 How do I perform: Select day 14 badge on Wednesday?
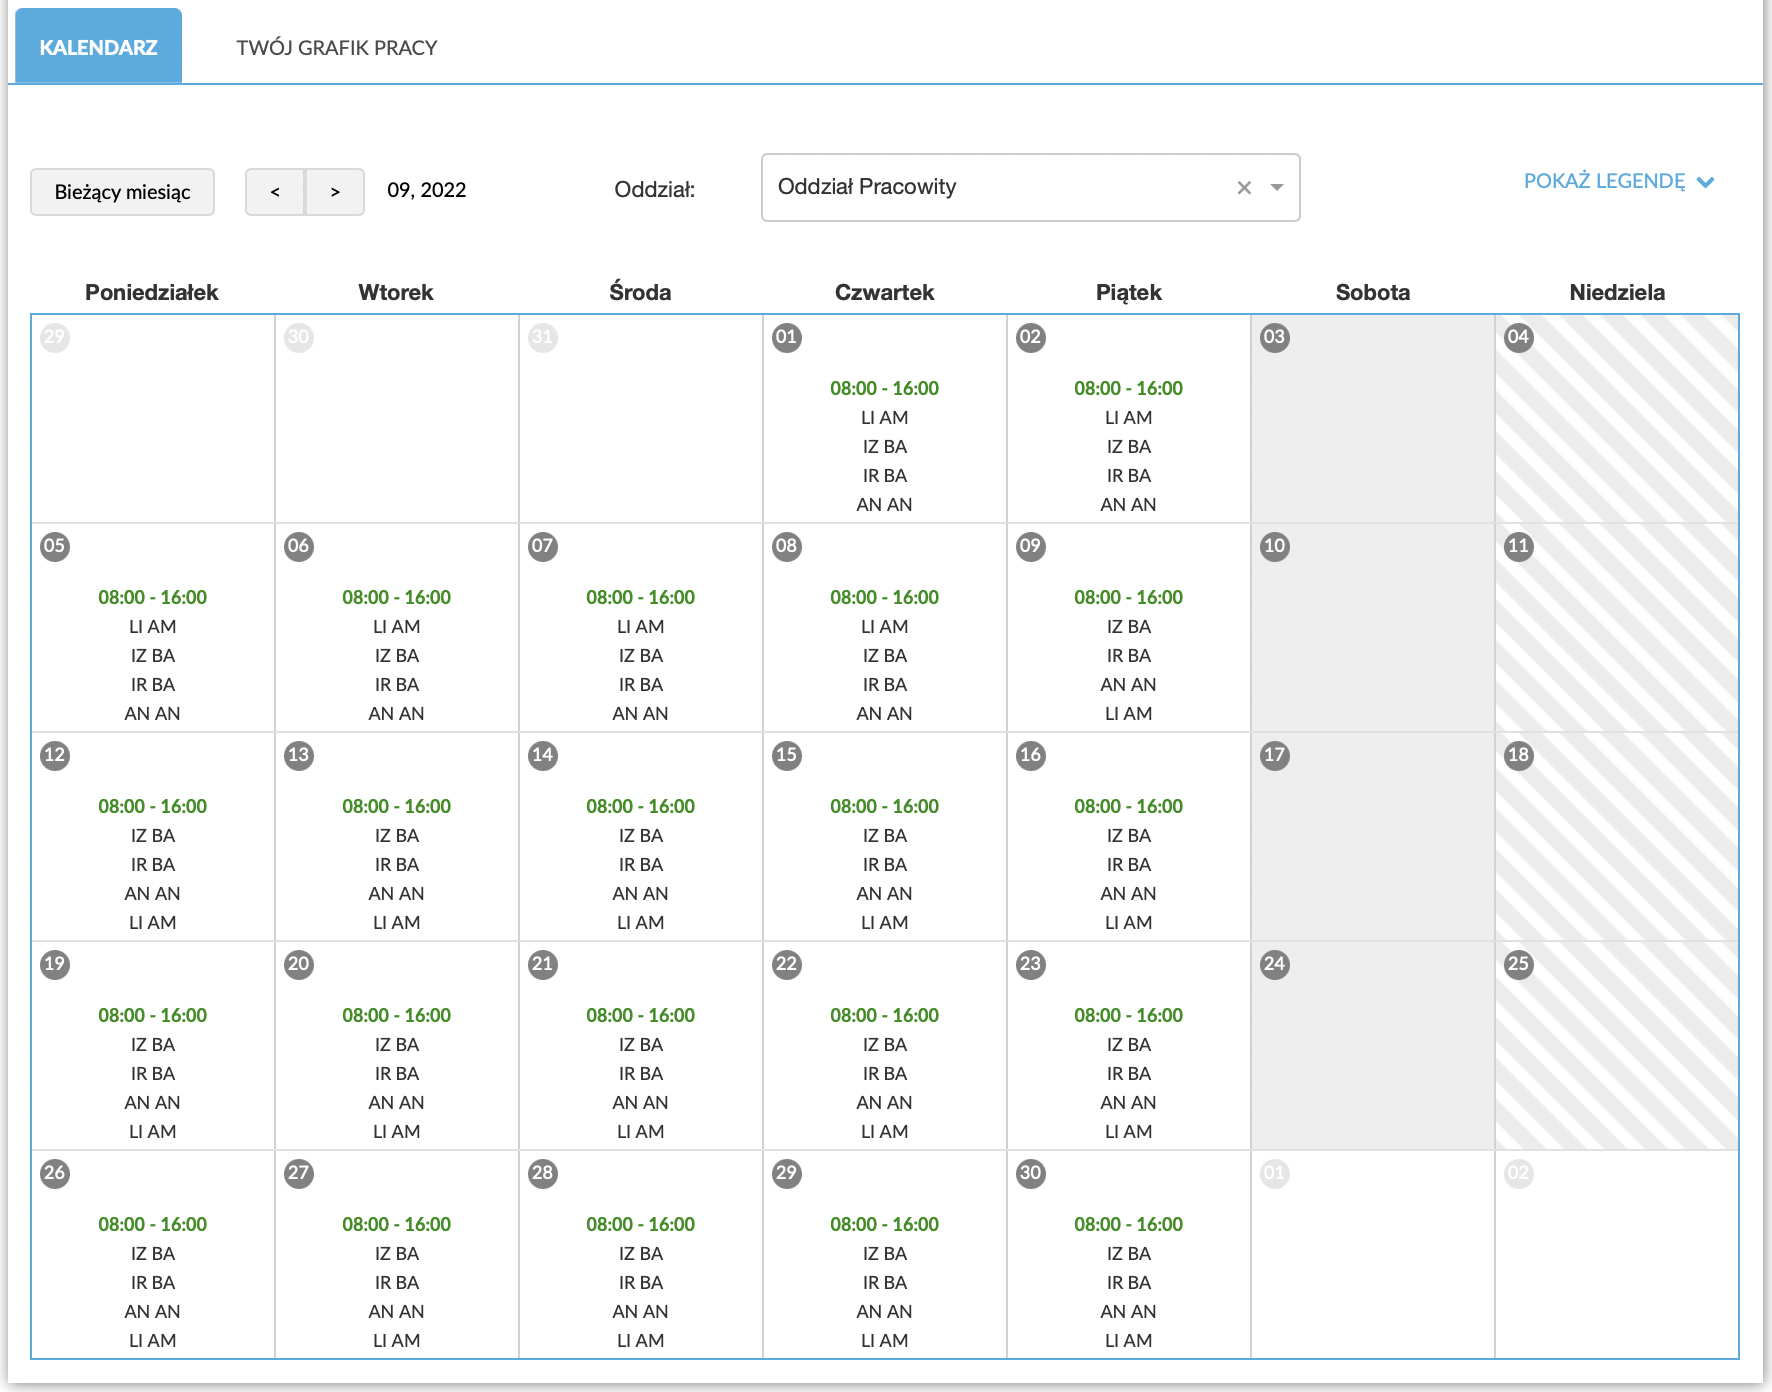pos(543,755)
